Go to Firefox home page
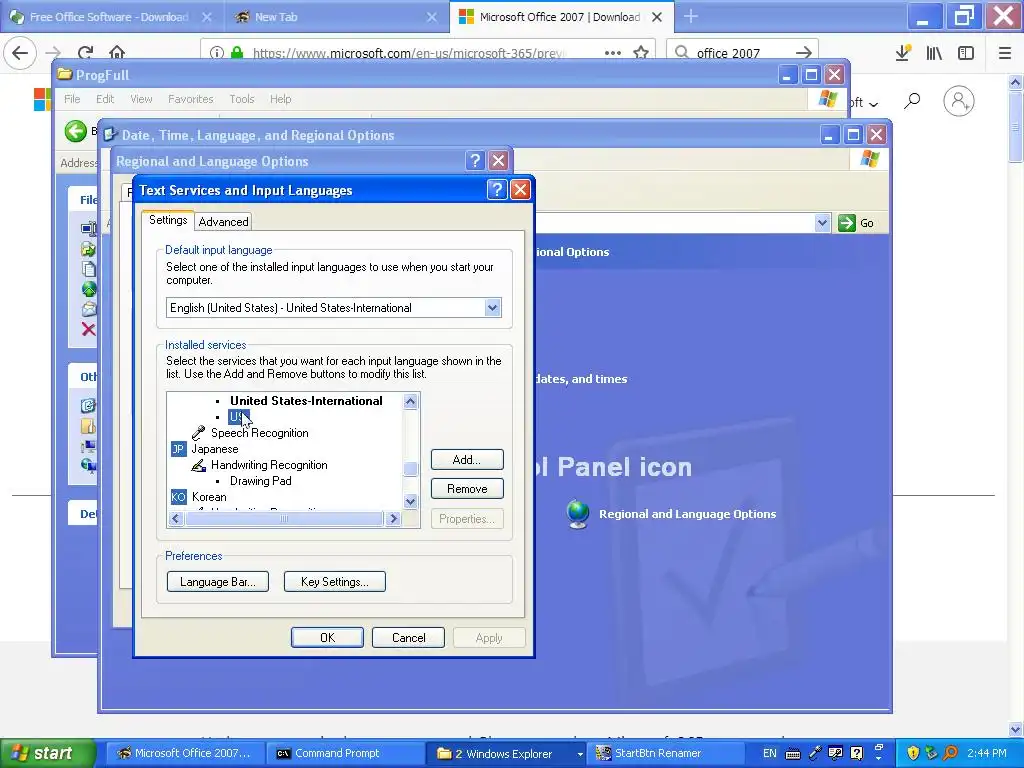1024x768 pixels. pyautogui.click(x=117, y=52)
